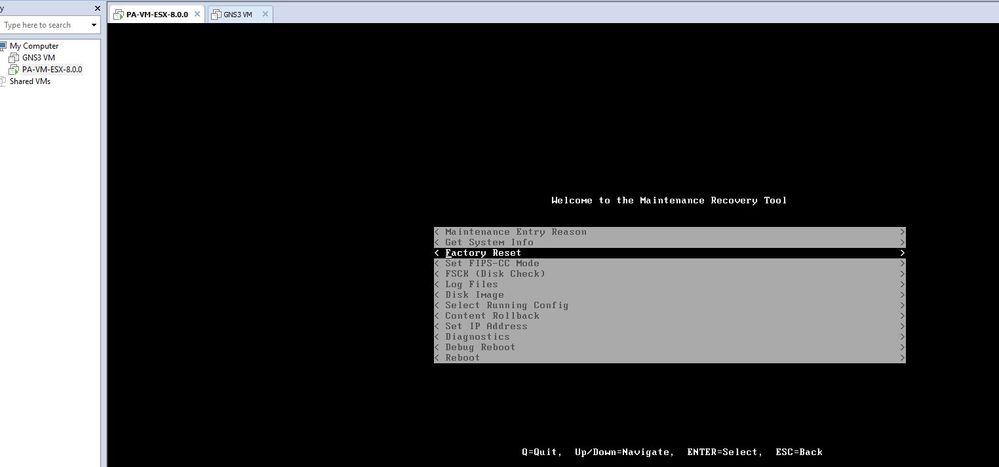This screenshot has width=999, height=467.
Task: Click the VM icon on the PA-VM-ESX-8.0.0 tab
Action: tap(118, 14)
